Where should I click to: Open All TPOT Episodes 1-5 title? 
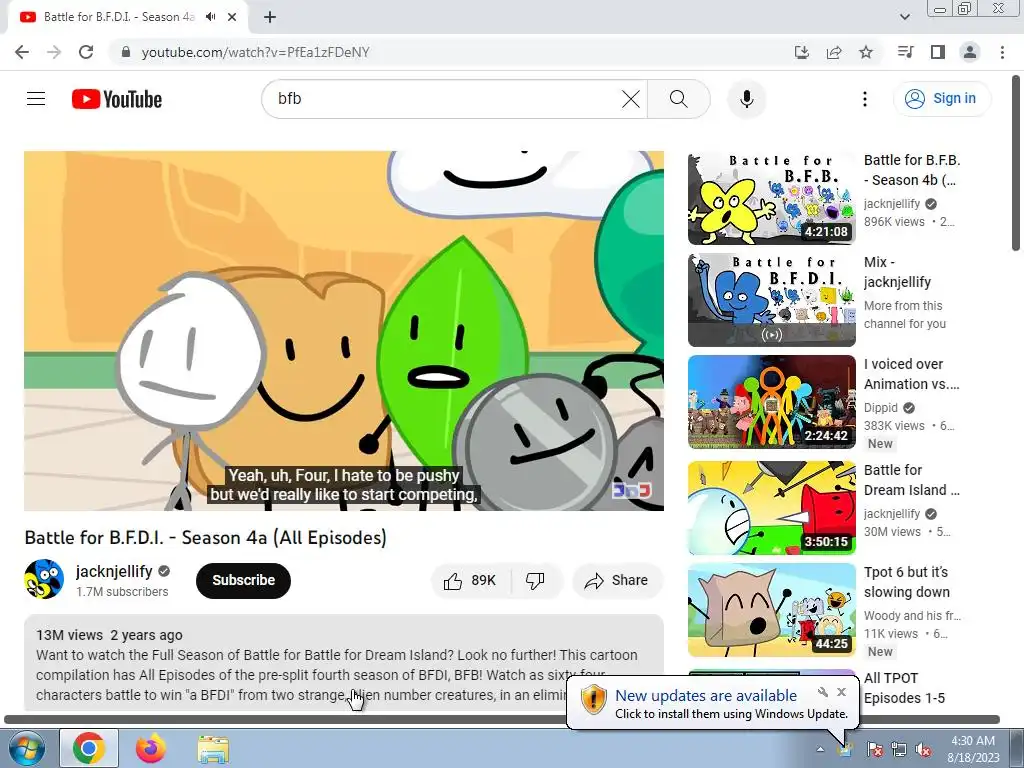(x=904, y=688)
